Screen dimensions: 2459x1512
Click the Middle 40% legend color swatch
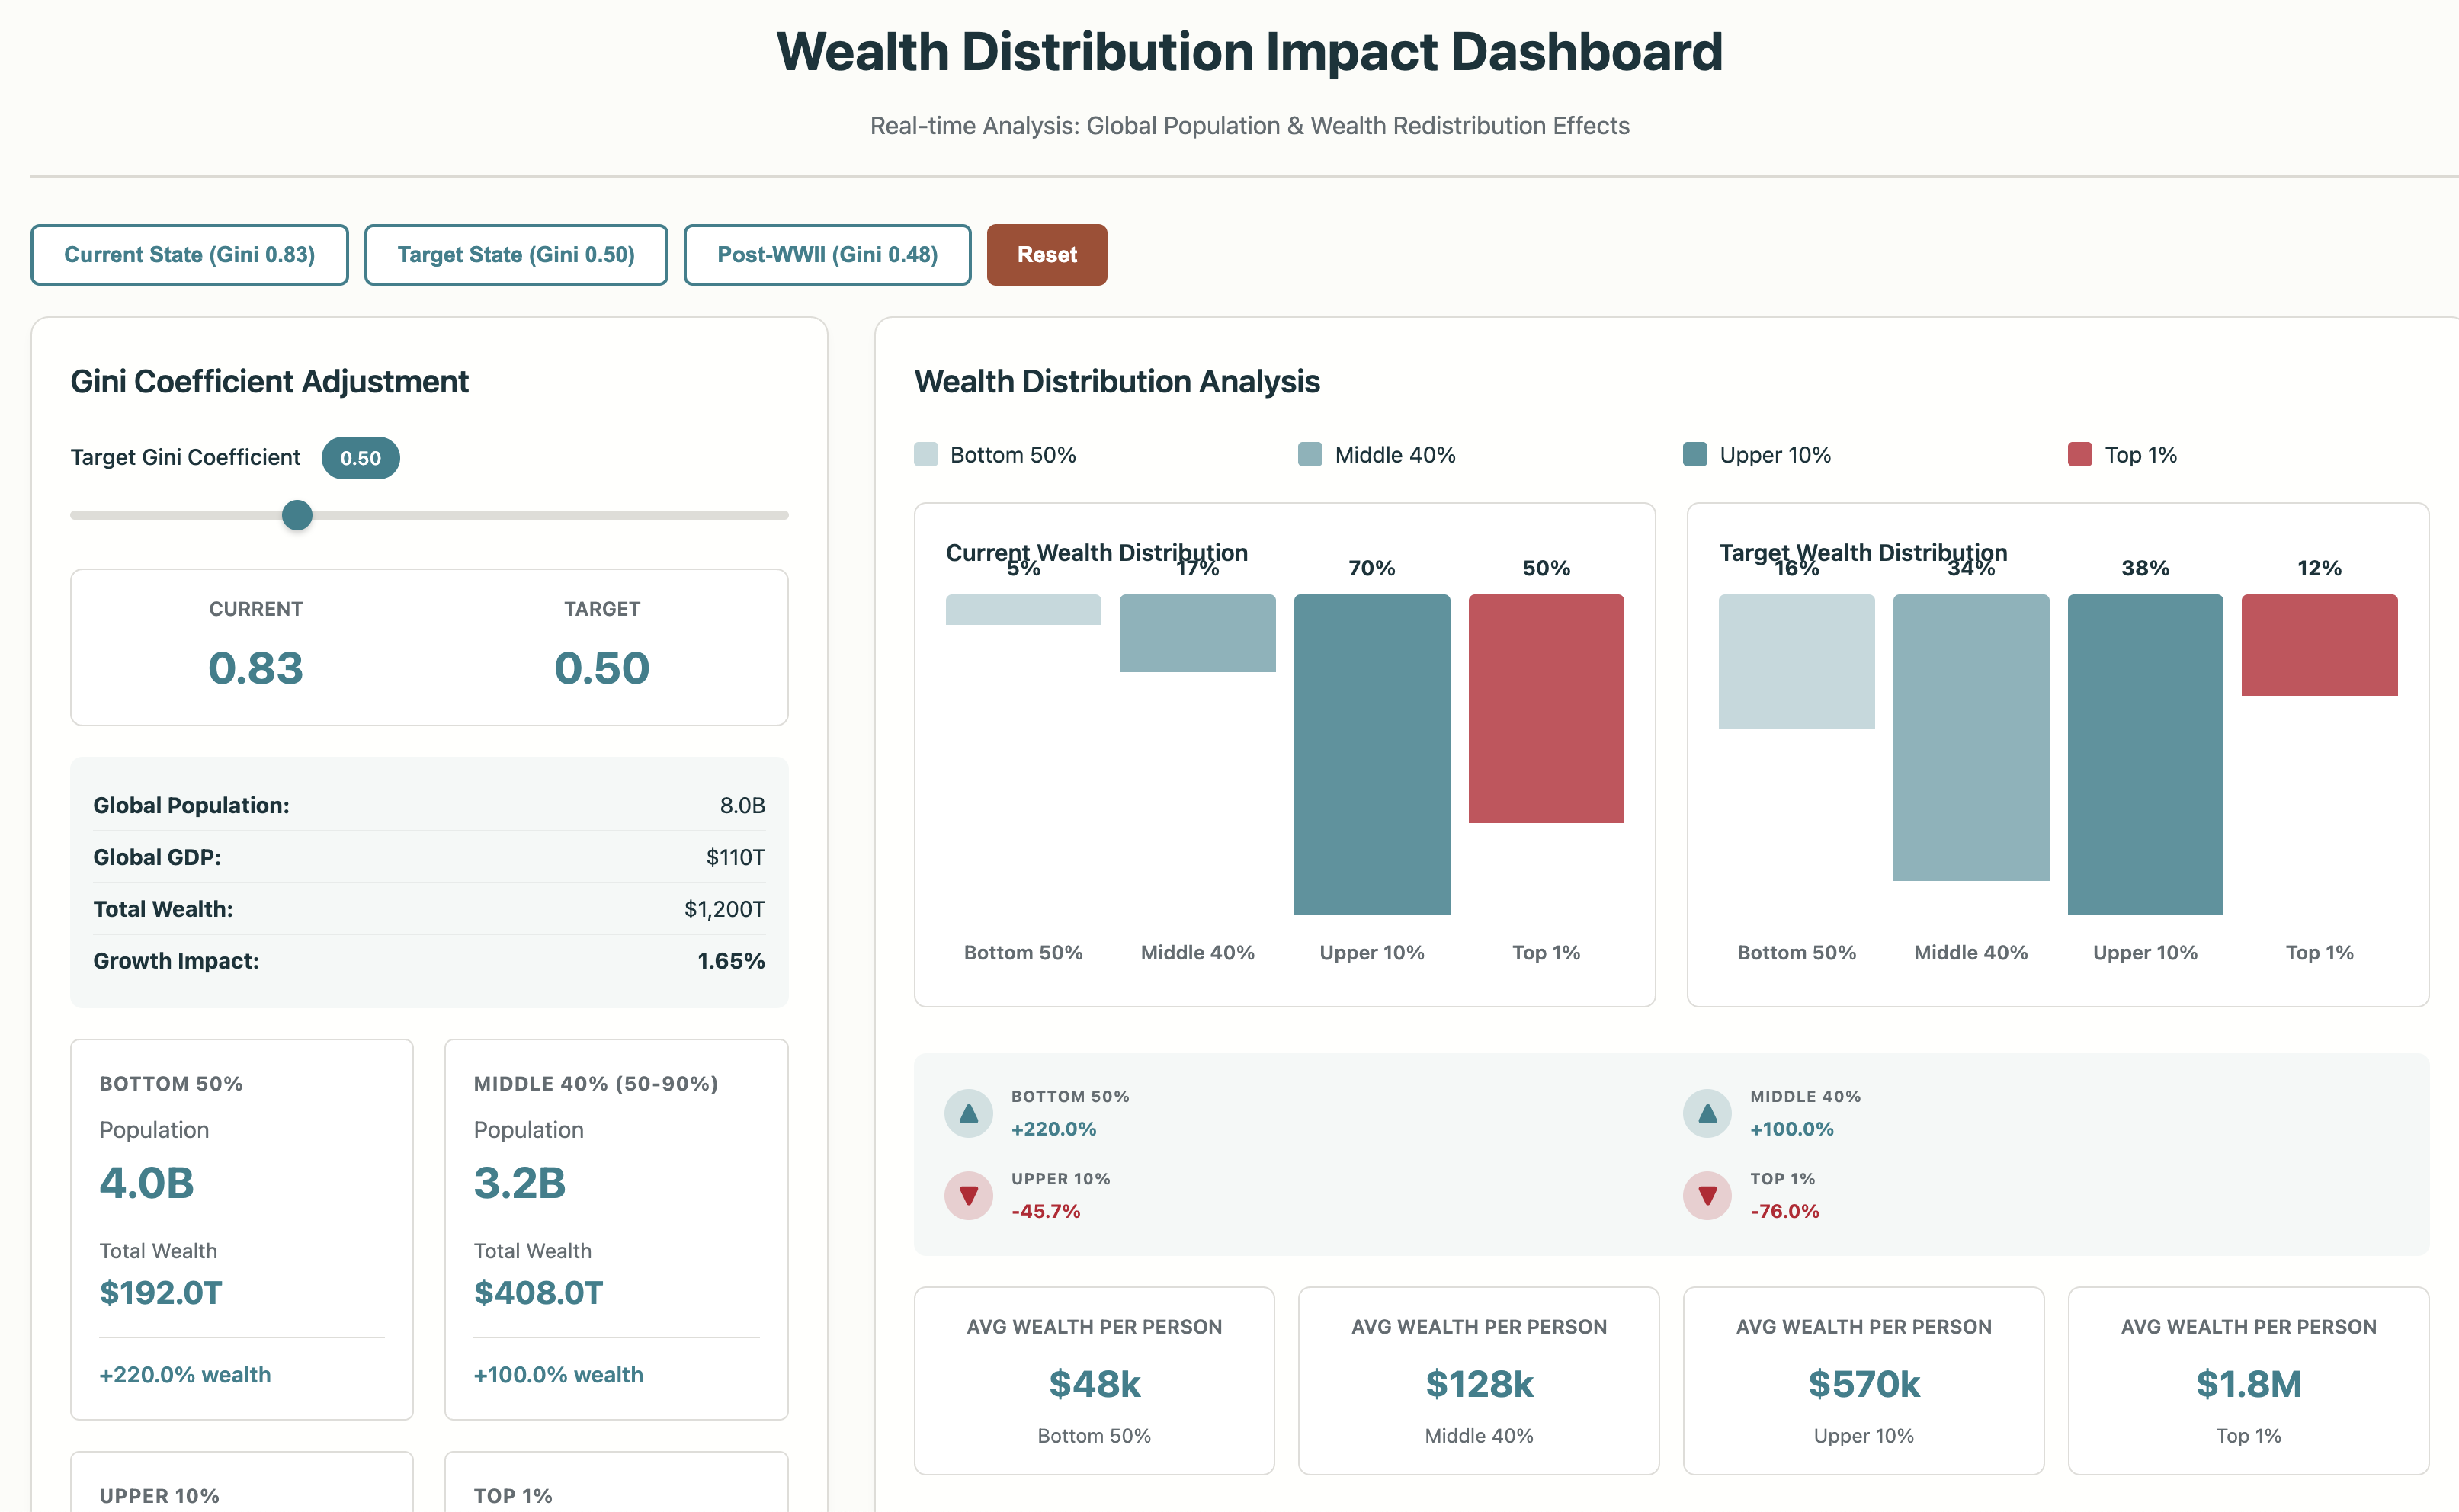coord(1310,455)
